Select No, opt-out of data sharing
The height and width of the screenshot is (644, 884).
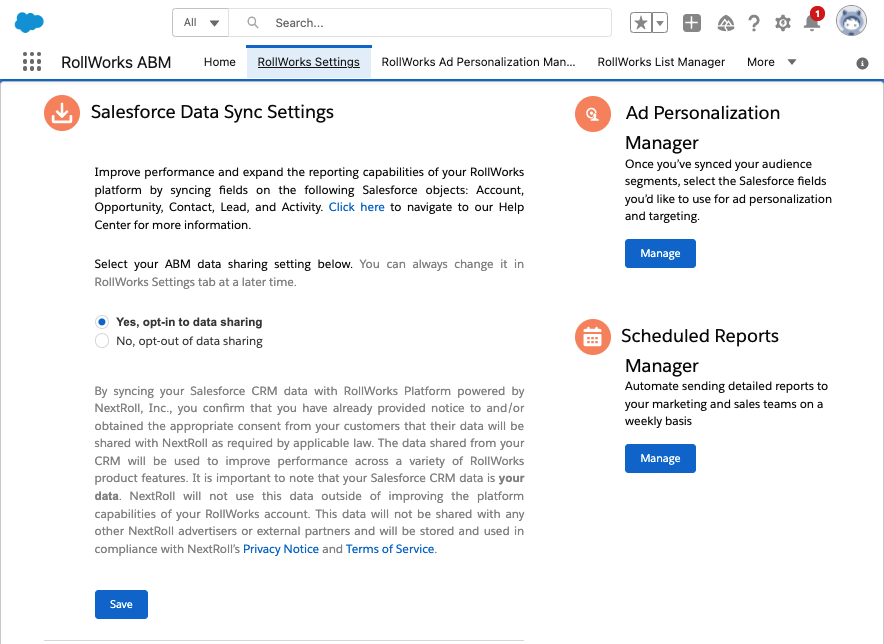point(102,341)
